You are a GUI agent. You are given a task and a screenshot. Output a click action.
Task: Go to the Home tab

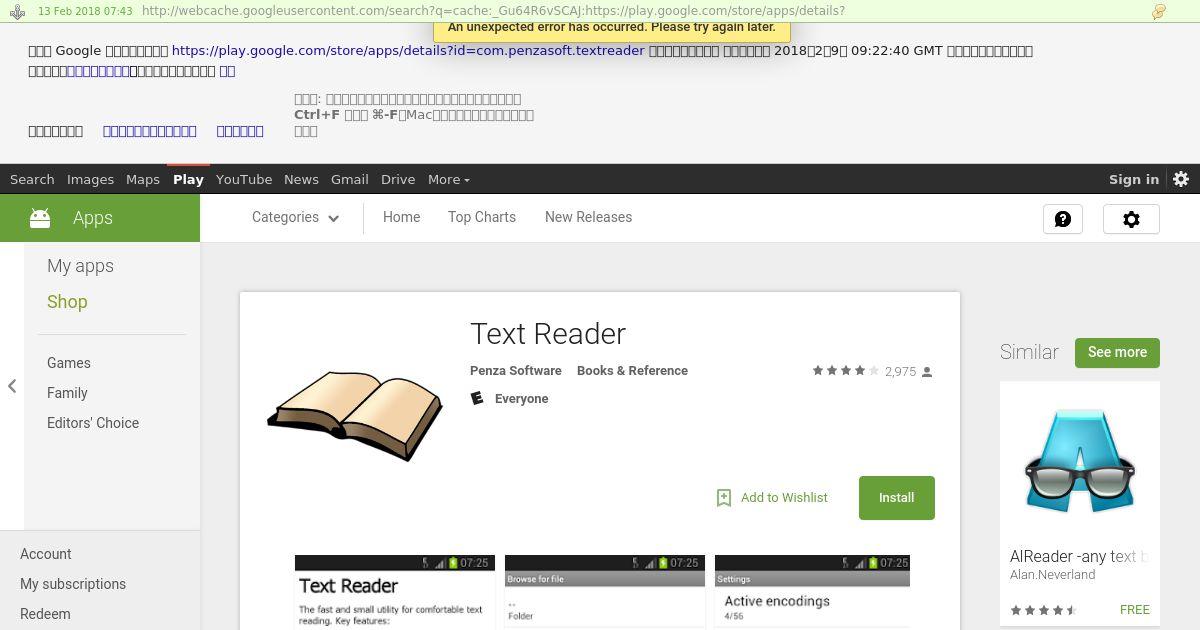click(x=401, y=217)
